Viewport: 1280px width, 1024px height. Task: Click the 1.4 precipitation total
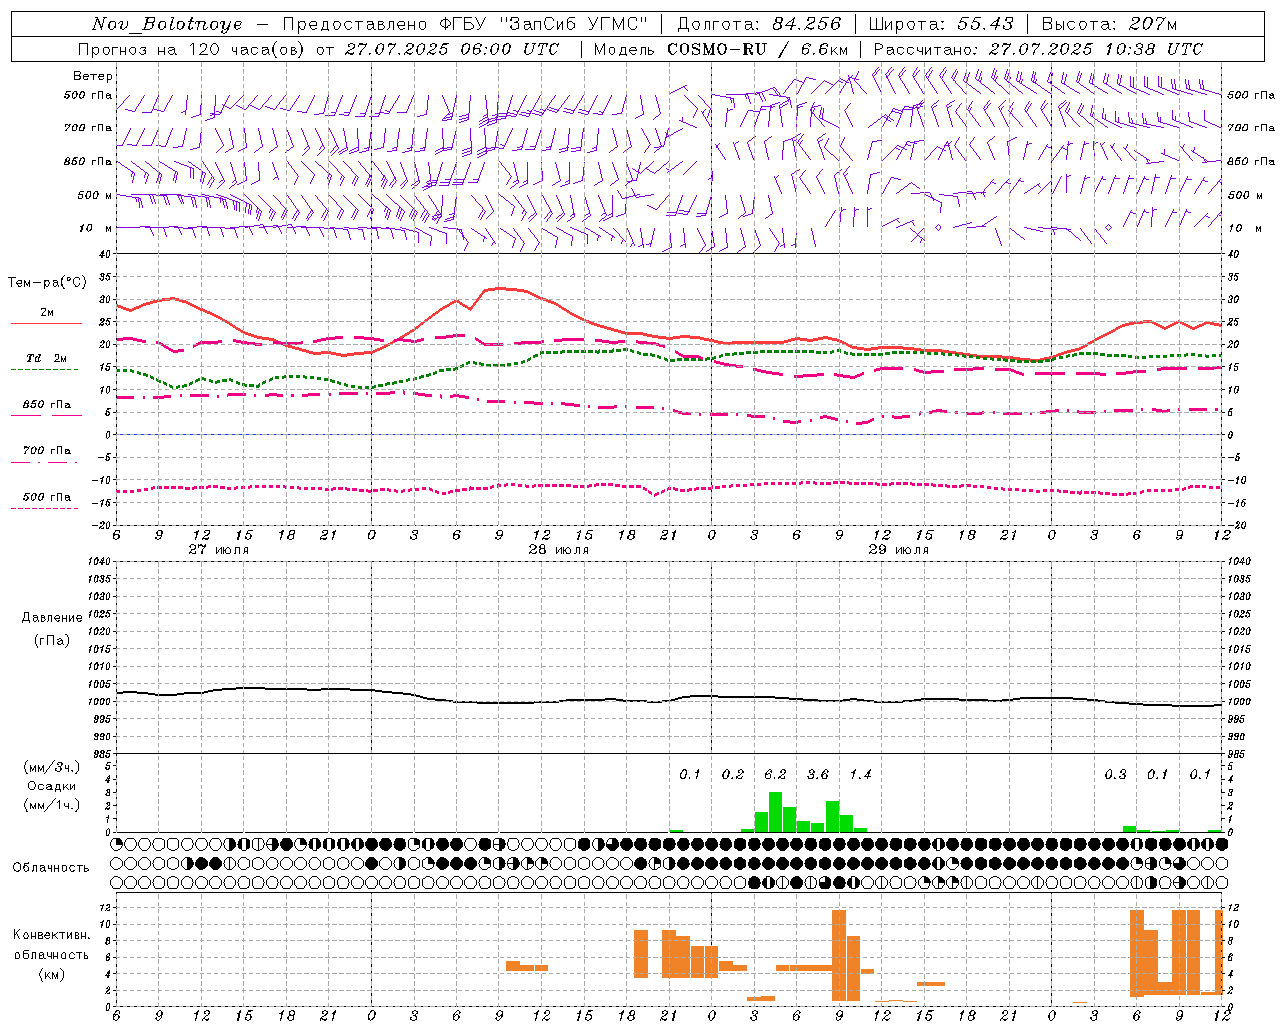click(860, 774)
